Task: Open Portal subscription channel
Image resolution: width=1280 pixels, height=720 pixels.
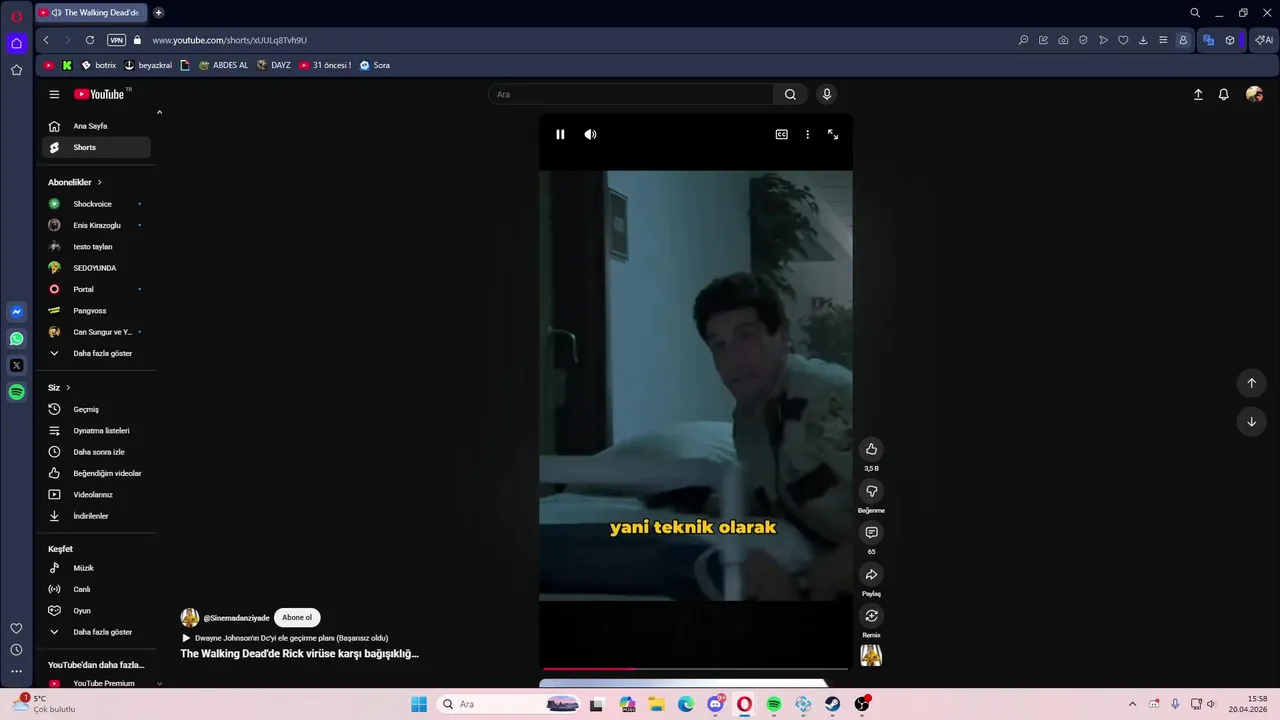Action: 96,289
